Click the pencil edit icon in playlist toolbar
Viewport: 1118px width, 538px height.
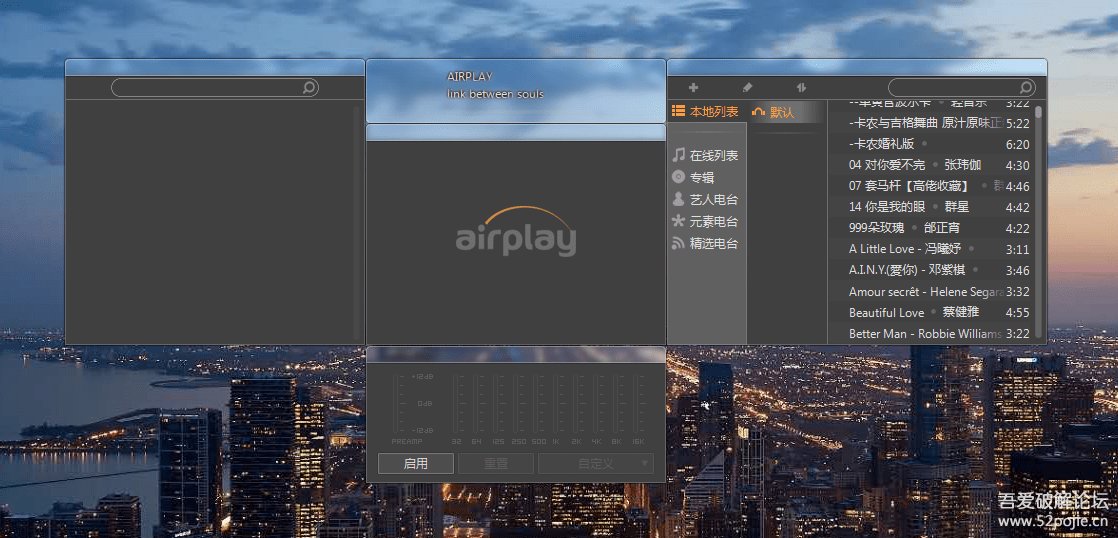click(x=747, y=88)
